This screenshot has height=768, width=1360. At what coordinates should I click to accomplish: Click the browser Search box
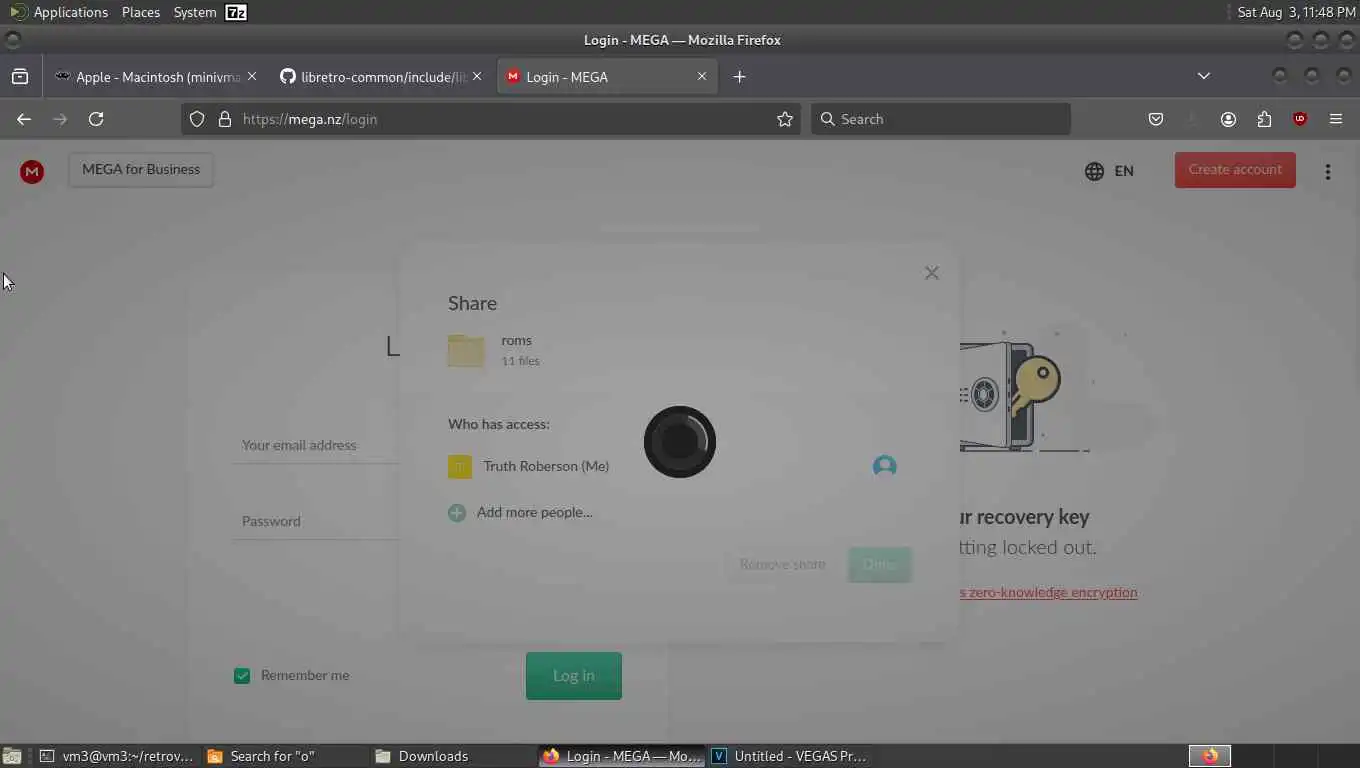click(x=940, y=119)
